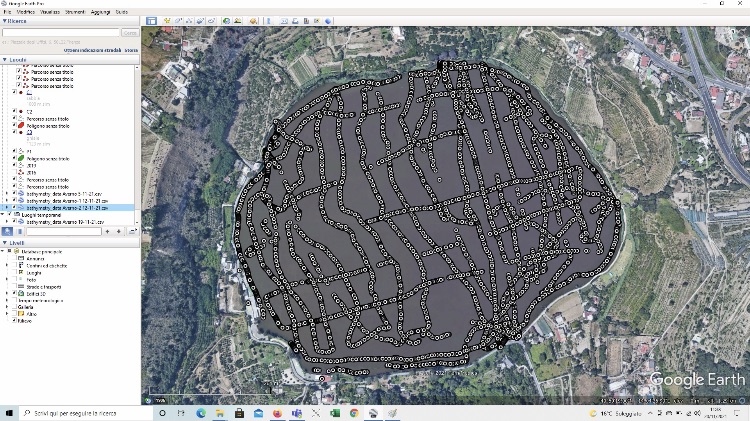Select the ruler measurement tool
Screen dimensions: 750x421
268,21
